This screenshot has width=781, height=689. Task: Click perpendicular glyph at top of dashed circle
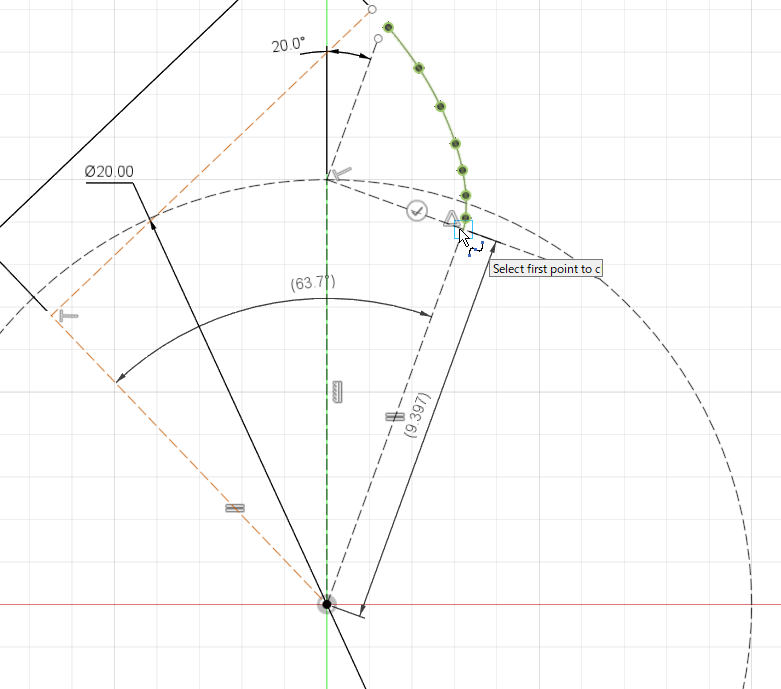[341, 175]
